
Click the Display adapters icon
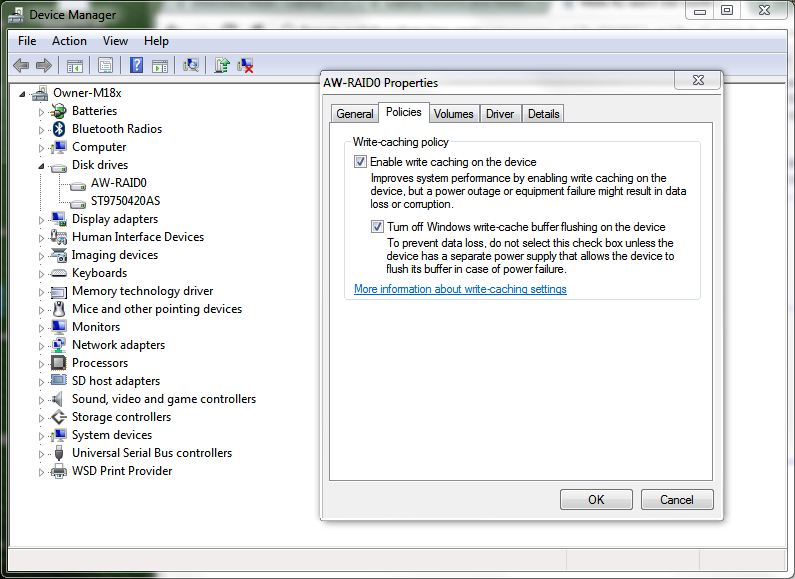coord(59,219)
